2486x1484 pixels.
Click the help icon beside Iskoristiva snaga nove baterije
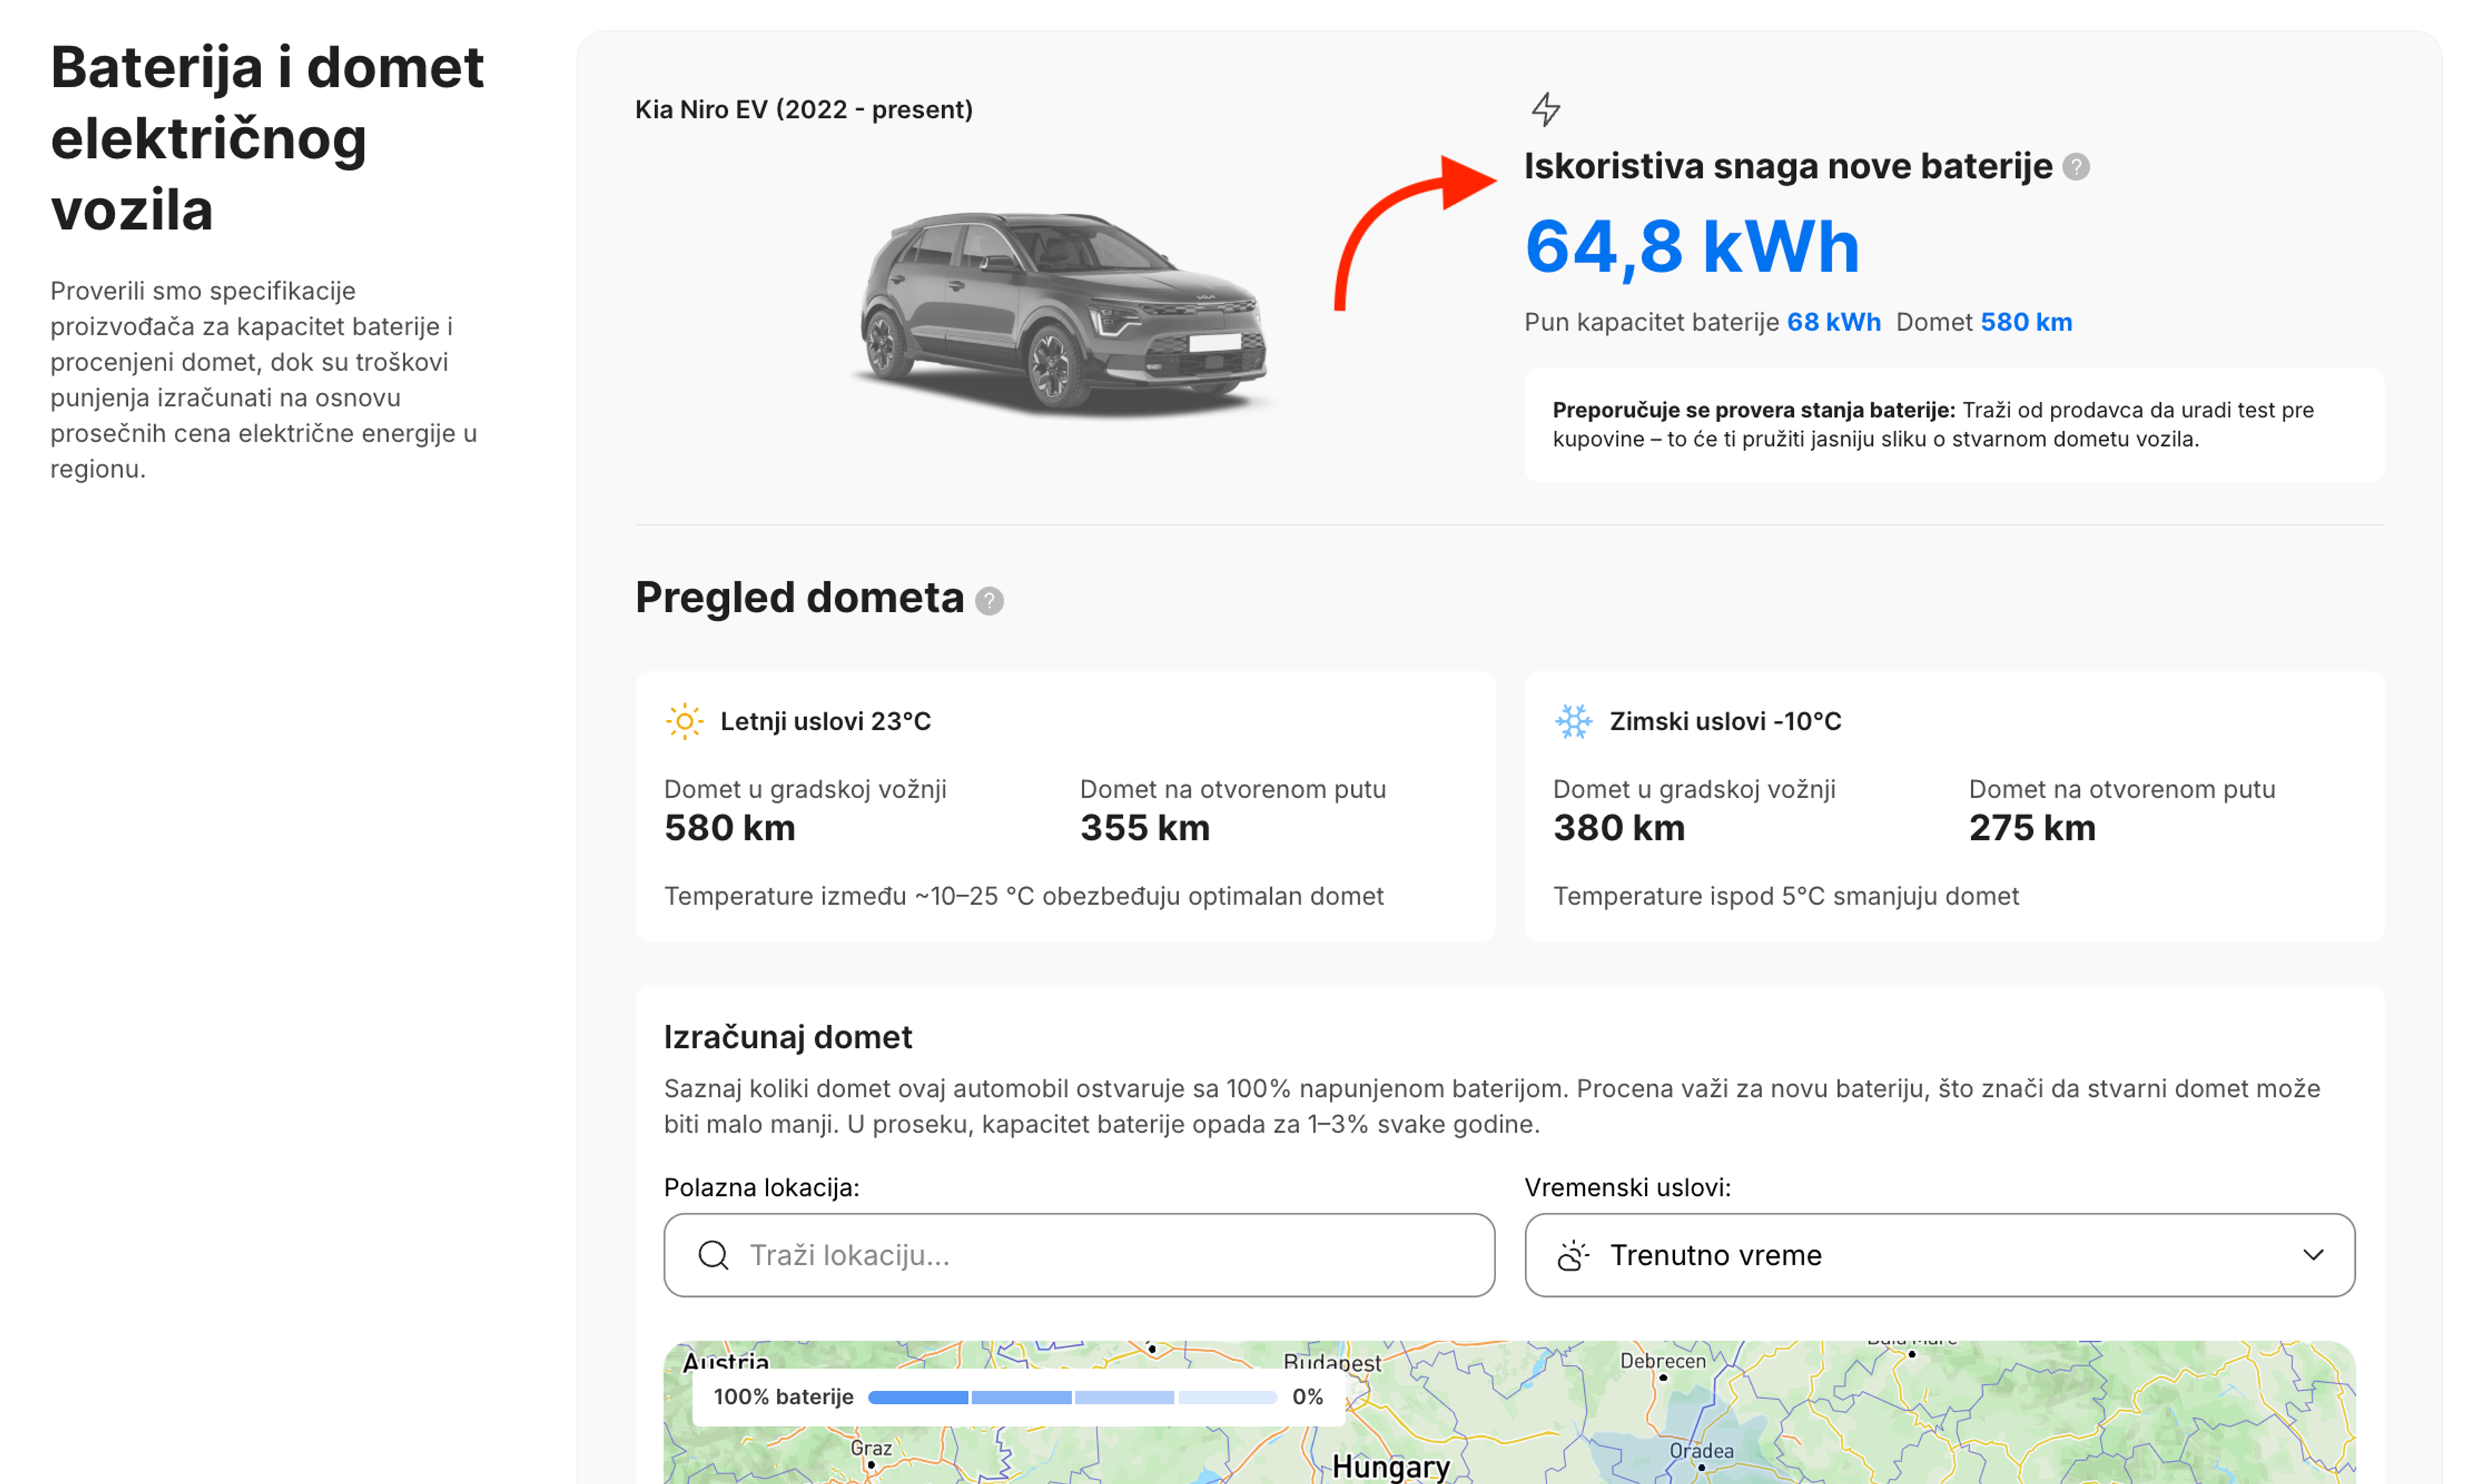tap(2075, 167)
